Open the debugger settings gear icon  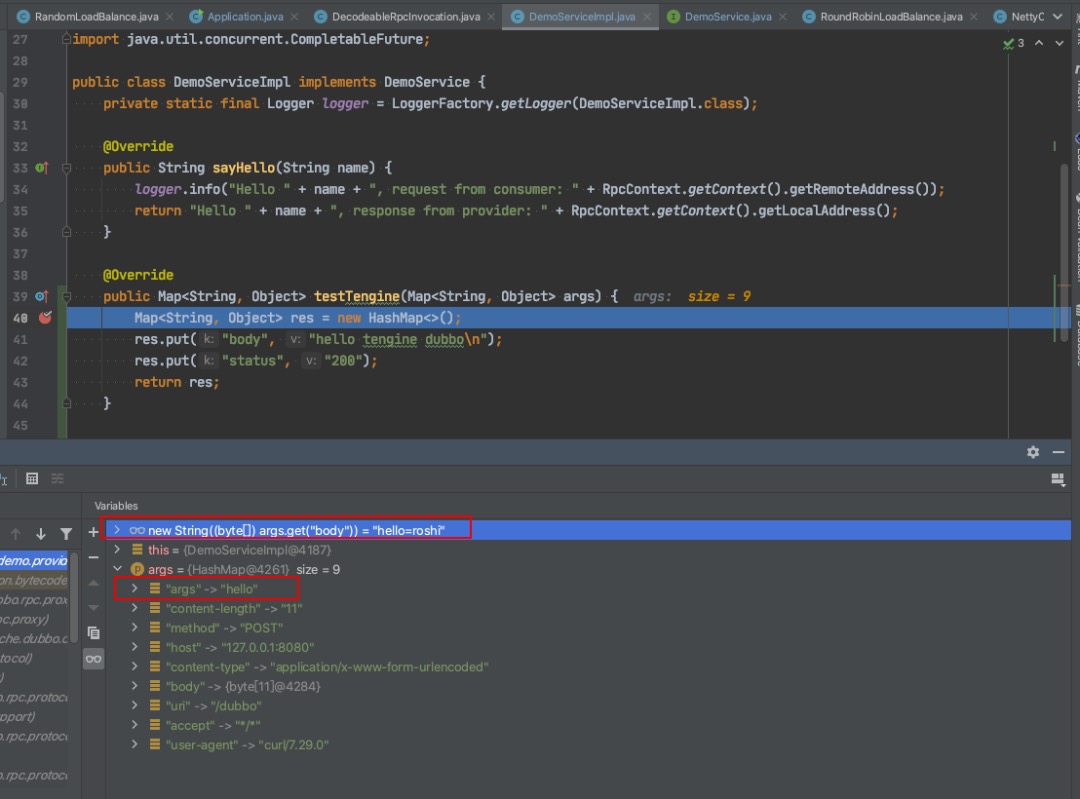click(1032, 452)
